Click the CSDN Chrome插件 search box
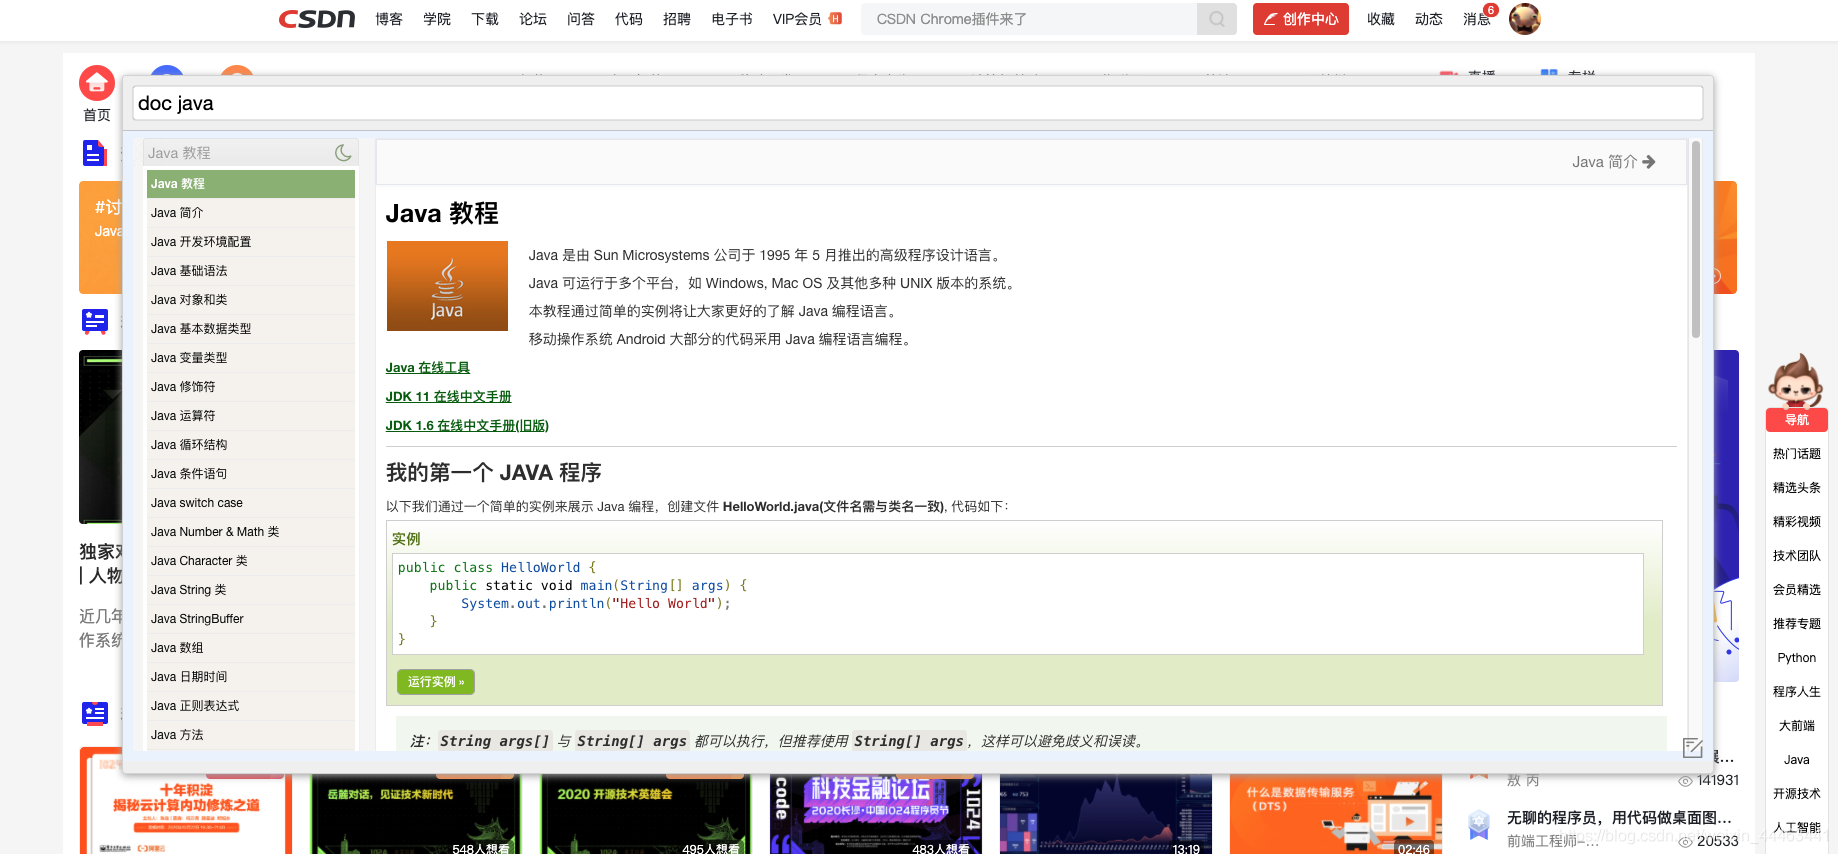The height and width of the screenshot is (854, 1838). pyautogui.click(x=1029, y=19)
